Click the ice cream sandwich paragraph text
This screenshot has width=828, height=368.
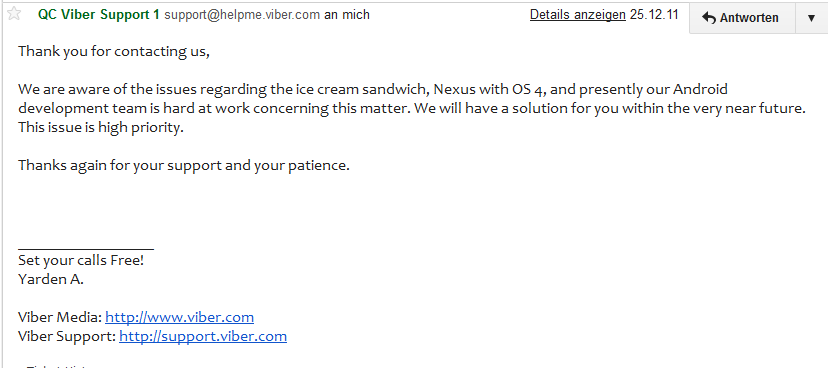tap(412, 108)
